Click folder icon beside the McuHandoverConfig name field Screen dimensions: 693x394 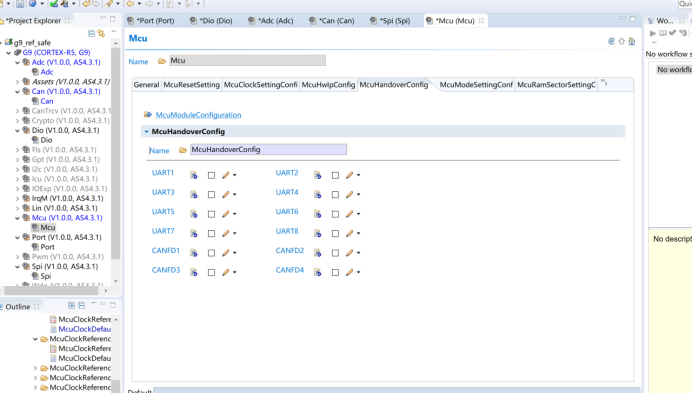click(183, 150)
